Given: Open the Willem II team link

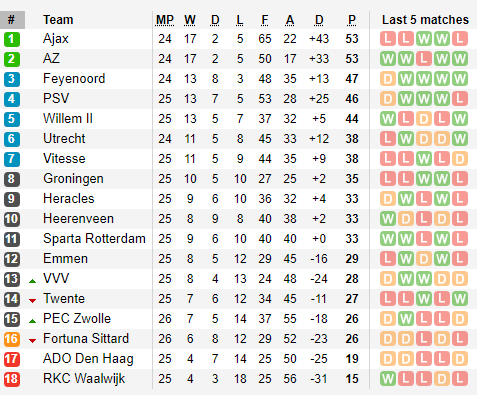Looking at the screenshot, I should point(68,119).
